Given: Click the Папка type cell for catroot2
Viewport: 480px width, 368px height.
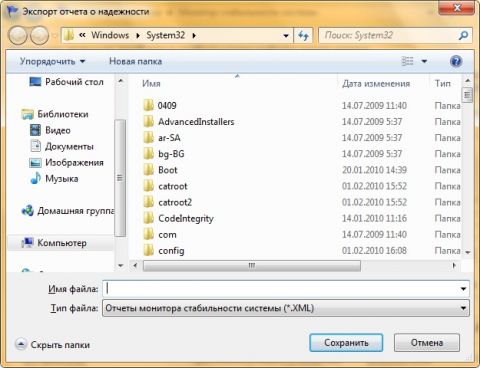Looking at the screenshot, I should [447, 202].
